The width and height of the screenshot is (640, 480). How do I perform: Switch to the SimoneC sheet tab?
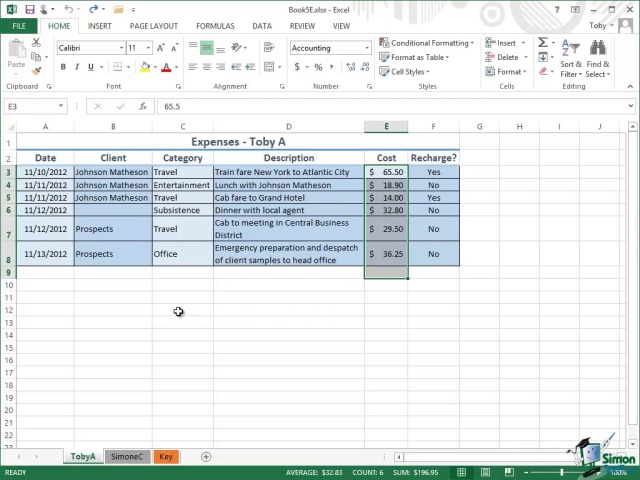(x=127, y=456)
